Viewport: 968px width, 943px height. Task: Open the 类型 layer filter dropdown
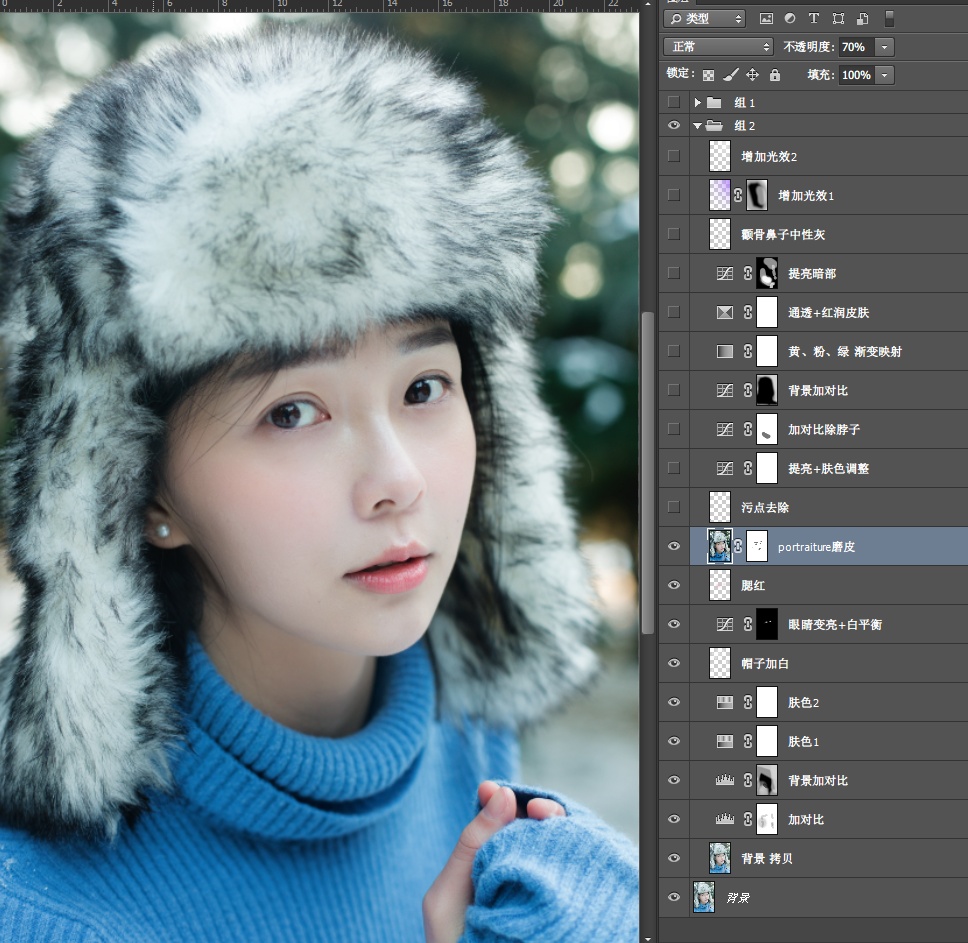(704, 19)
